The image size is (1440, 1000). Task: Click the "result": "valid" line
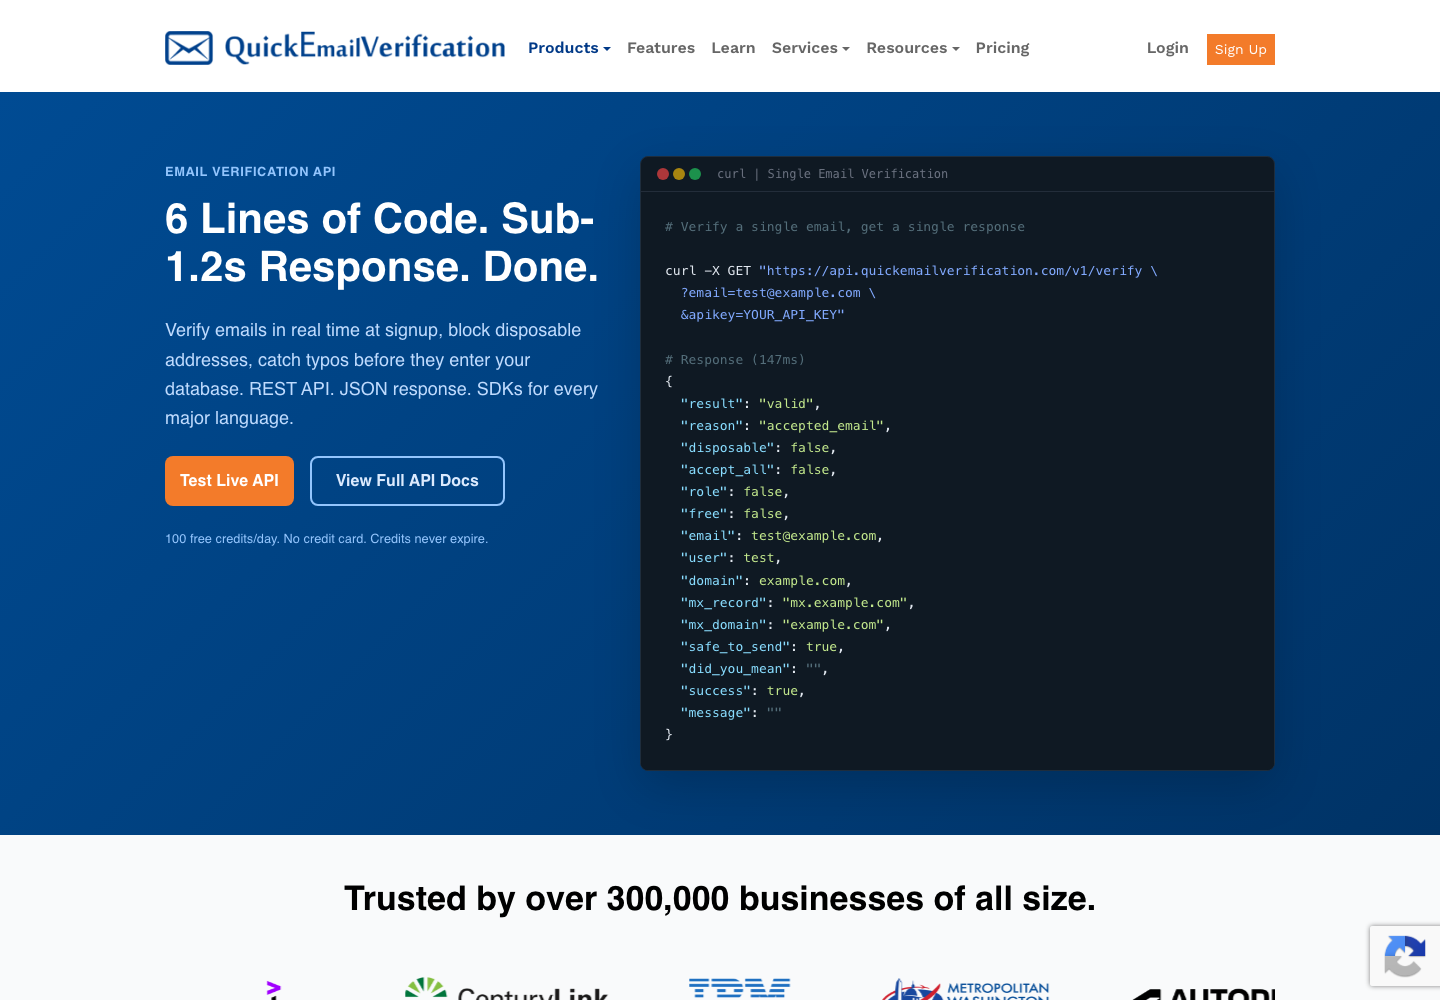[x=750, y=404]
